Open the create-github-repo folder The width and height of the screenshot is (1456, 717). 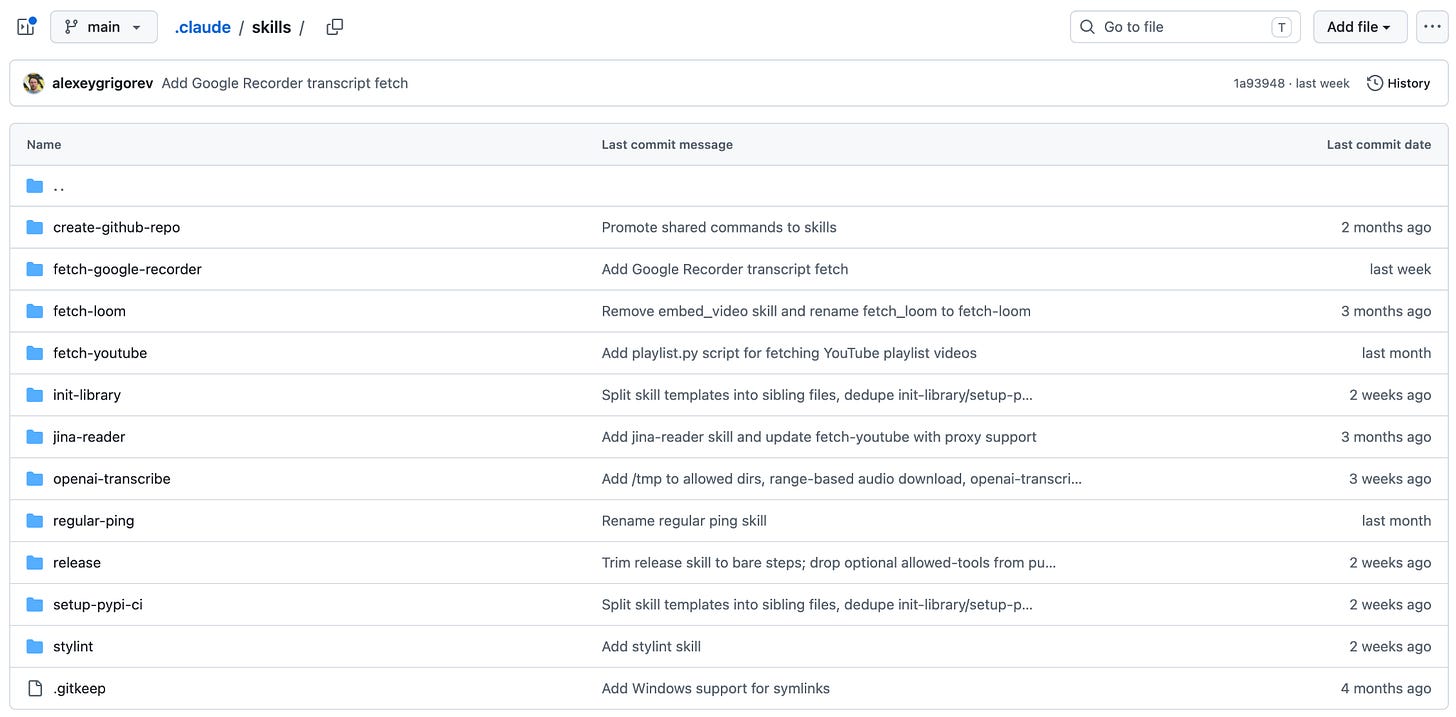tap(117, 227)
